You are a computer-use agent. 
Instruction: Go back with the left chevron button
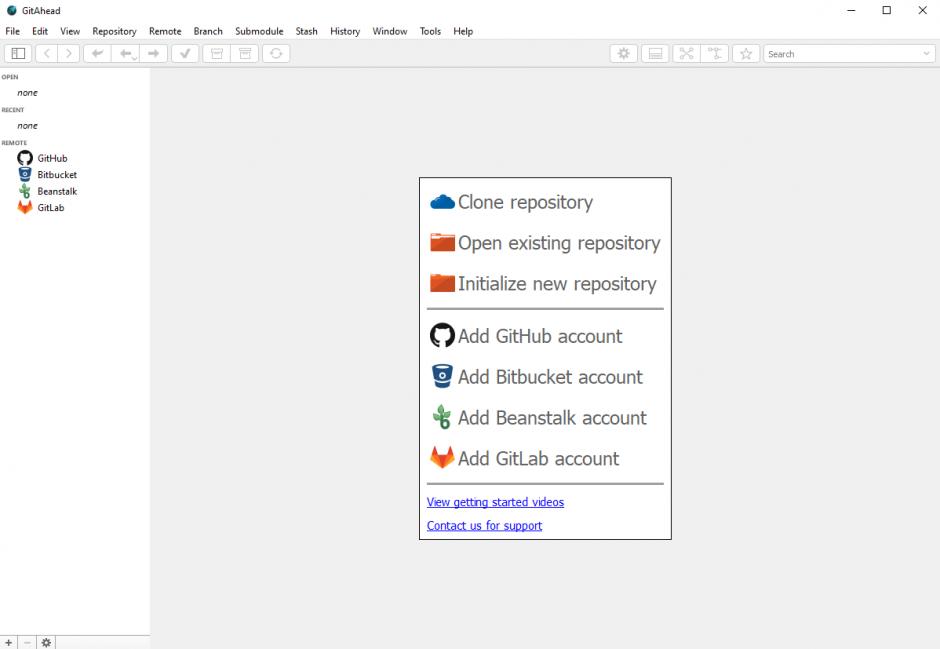pos(47,53)
